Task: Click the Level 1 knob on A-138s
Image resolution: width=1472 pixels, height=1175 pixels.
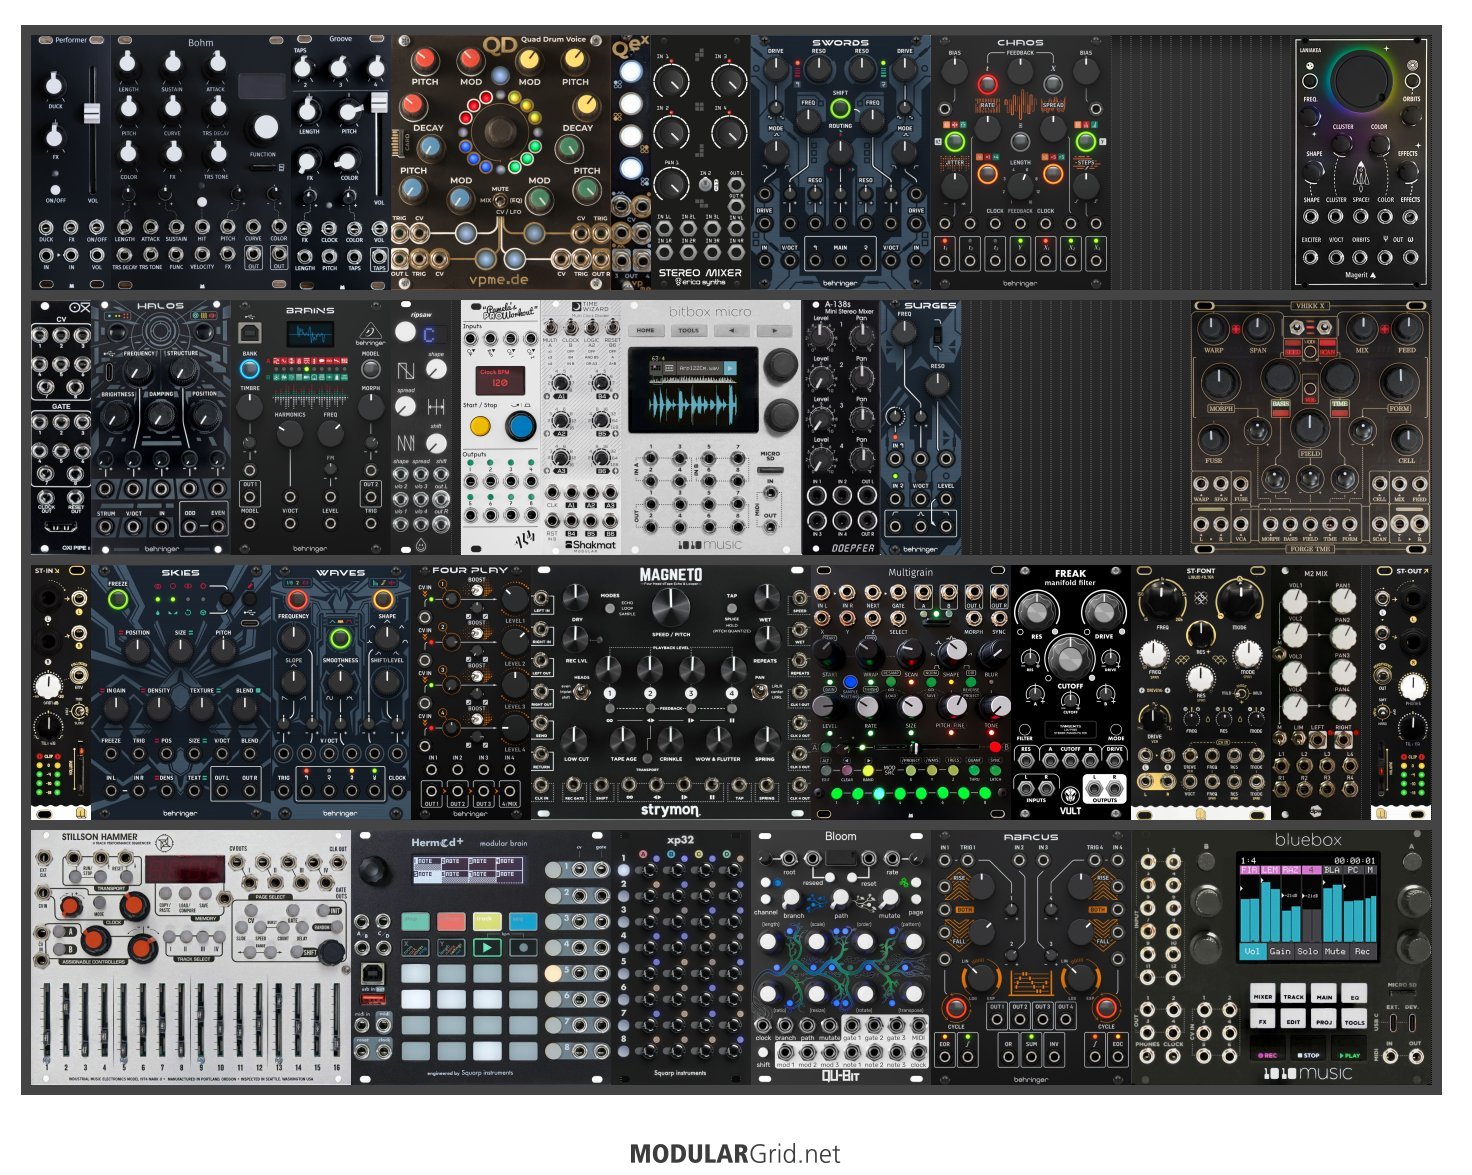Action: click(x=821, y=334)
